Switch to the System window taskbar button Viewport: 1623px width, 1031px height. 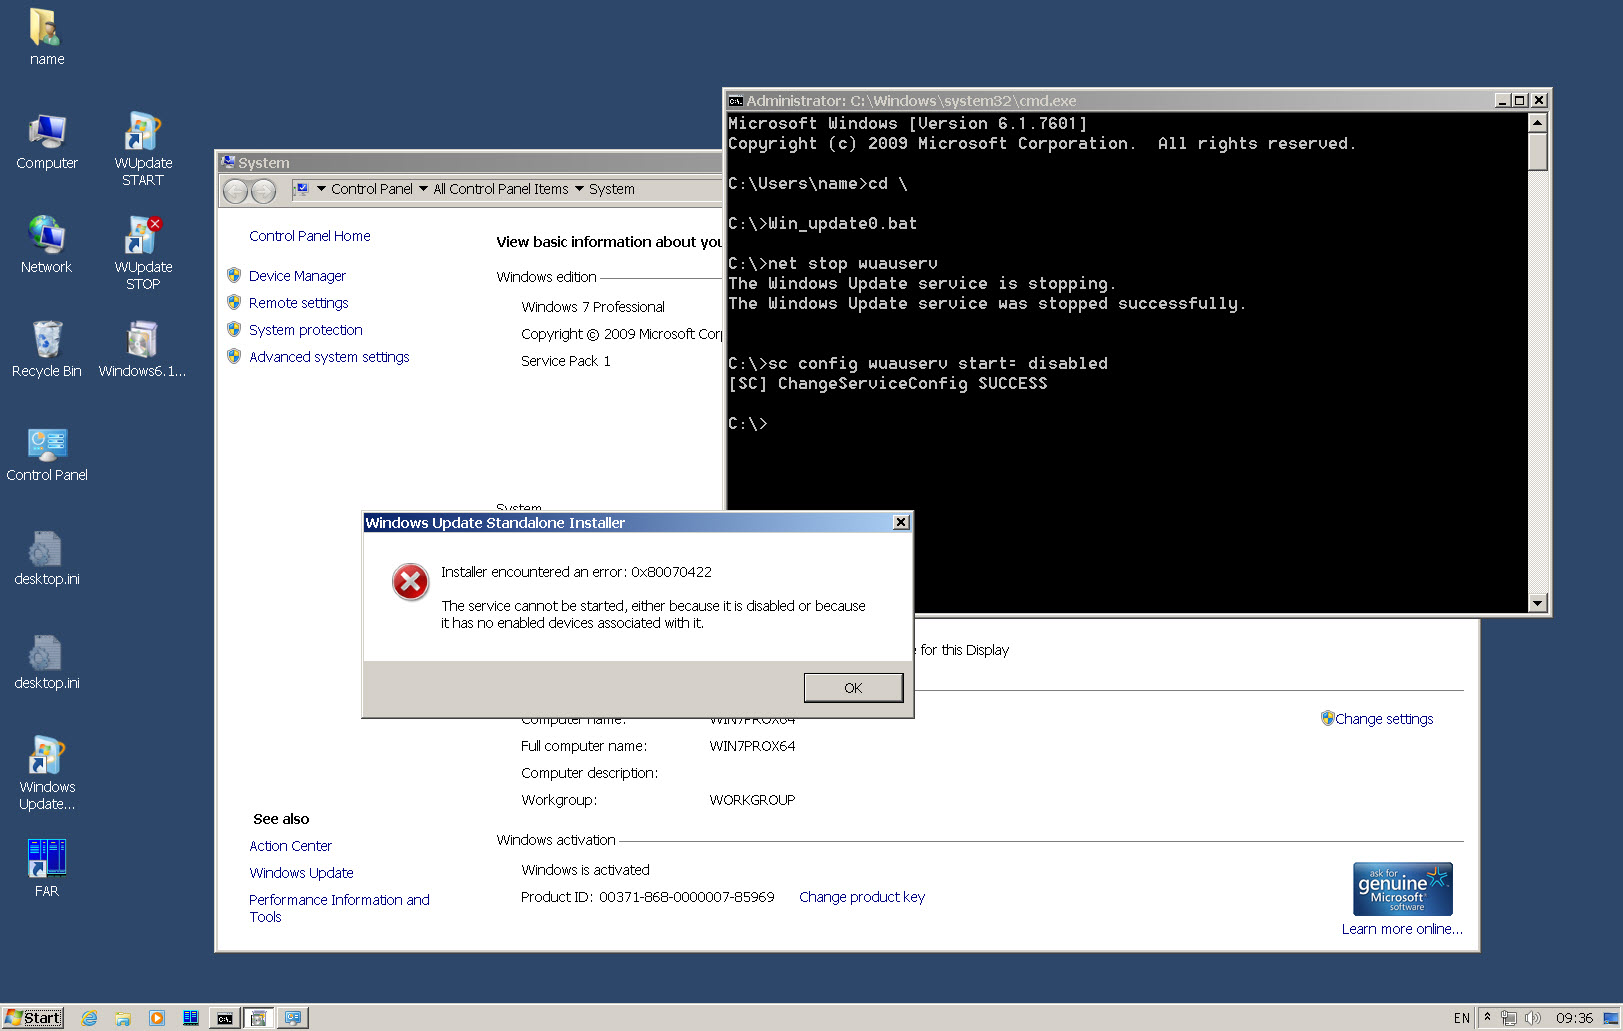[293, 1018]
